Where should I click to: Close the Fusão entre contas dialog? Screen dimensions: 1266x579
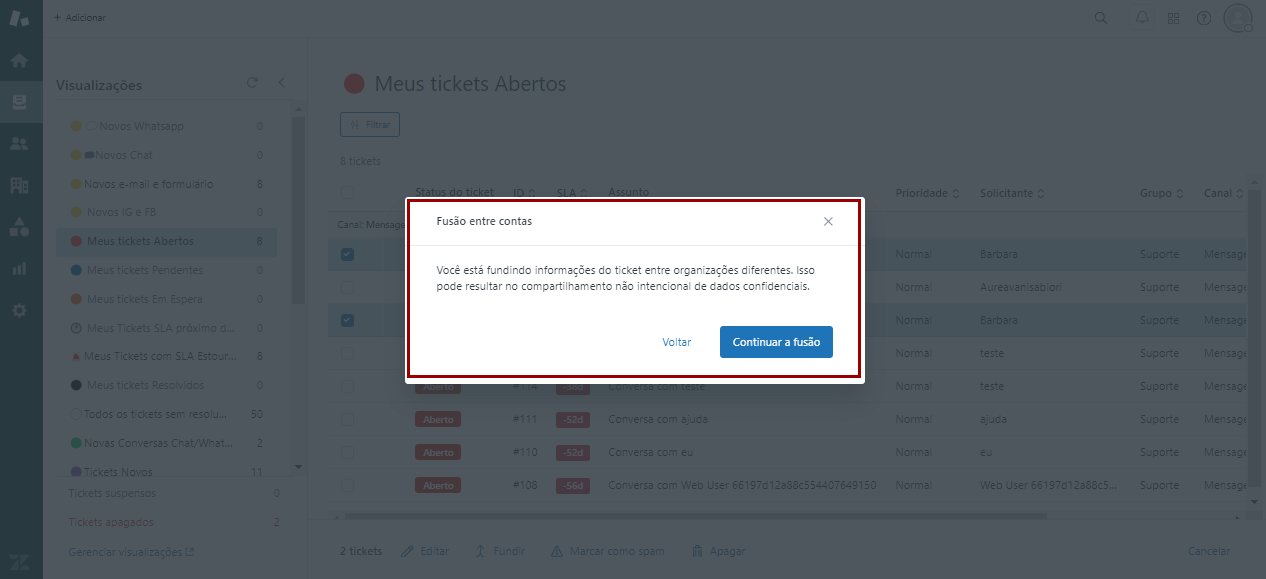click(828, 221)
